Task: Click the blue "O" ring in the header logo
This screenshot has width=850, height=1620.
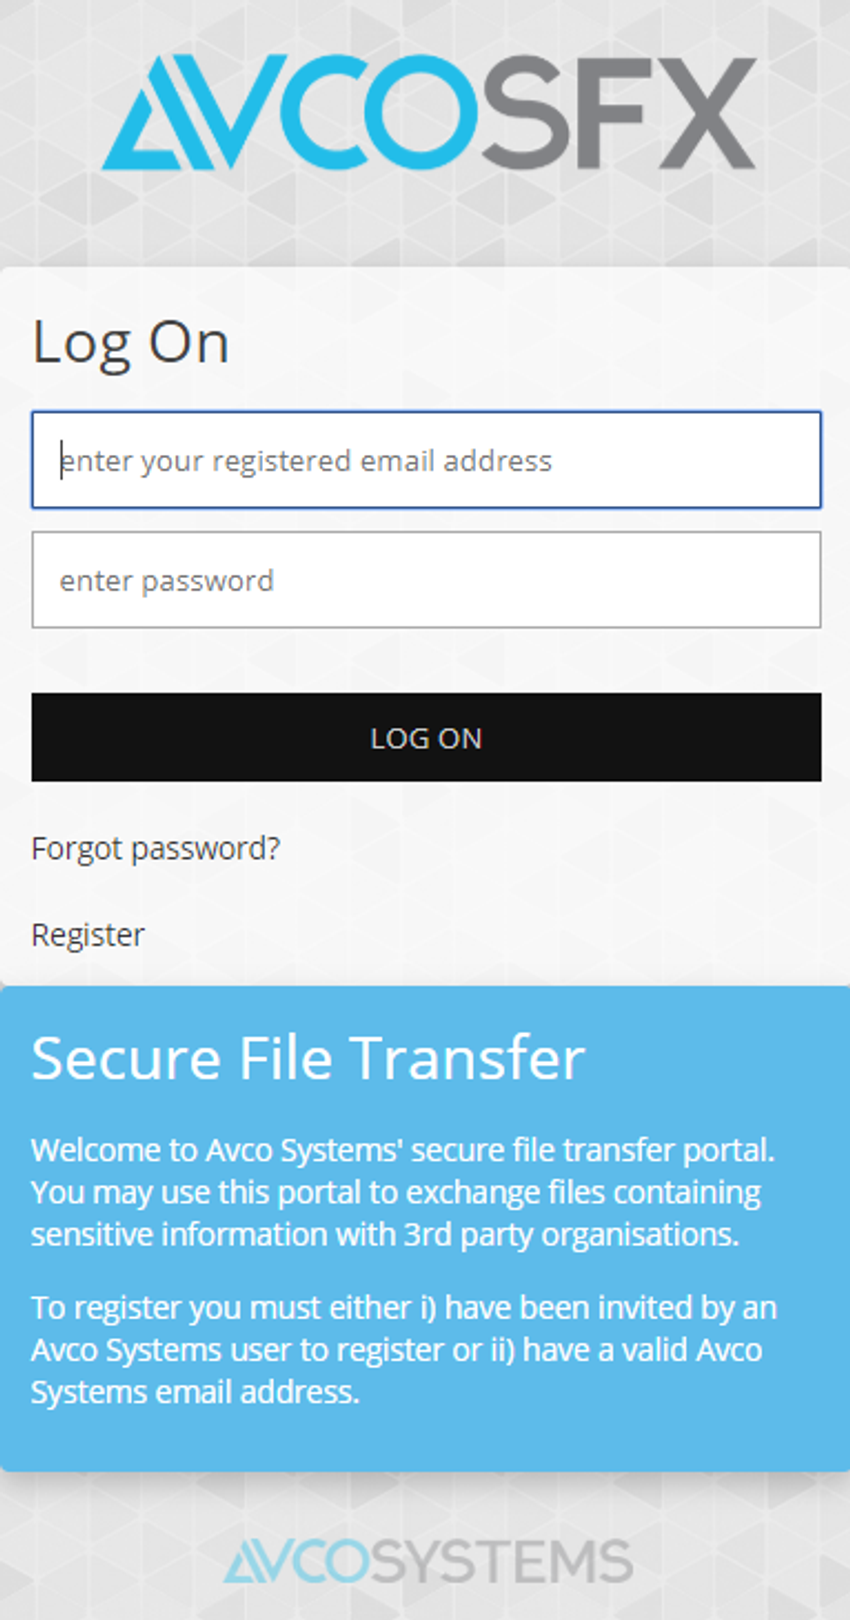Action: point(421,112)
